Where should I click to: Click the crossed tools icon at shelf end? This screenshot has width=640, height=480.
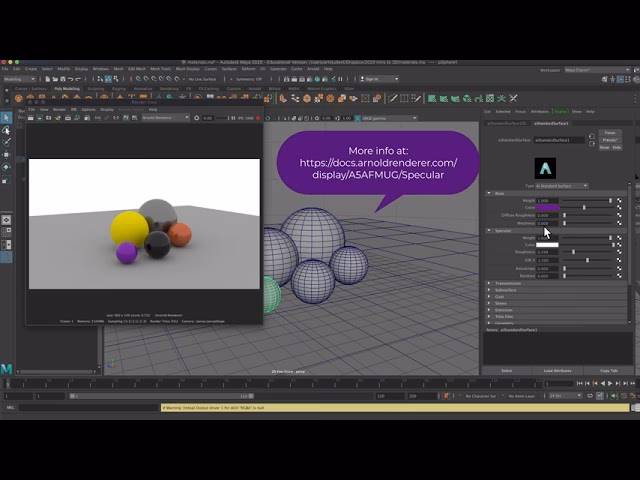513,98
